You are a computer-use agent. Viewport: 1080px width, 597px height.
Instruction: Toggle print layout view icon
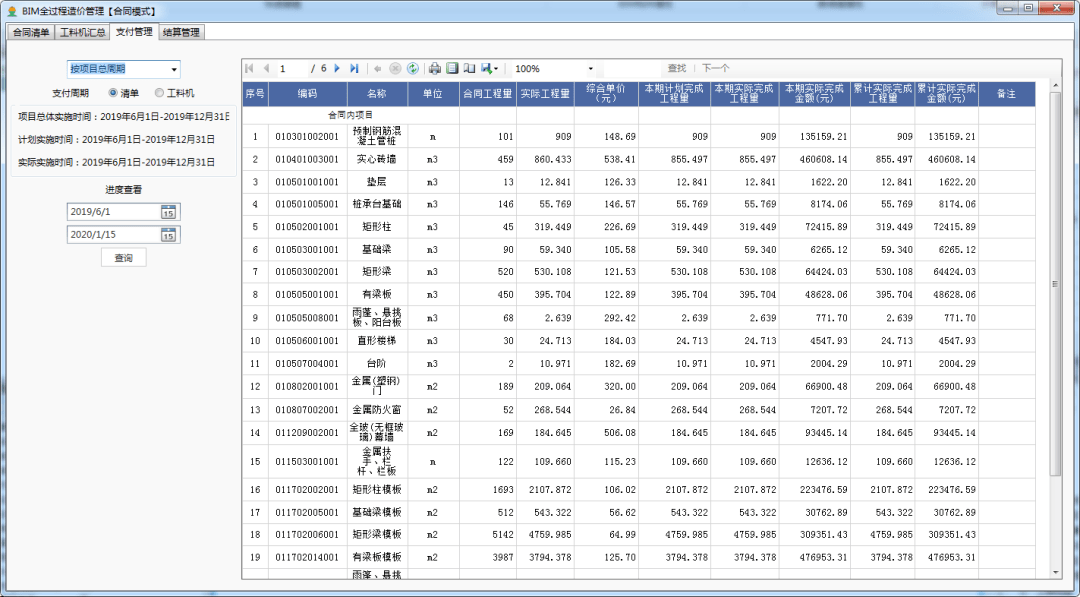coord(452,68)
